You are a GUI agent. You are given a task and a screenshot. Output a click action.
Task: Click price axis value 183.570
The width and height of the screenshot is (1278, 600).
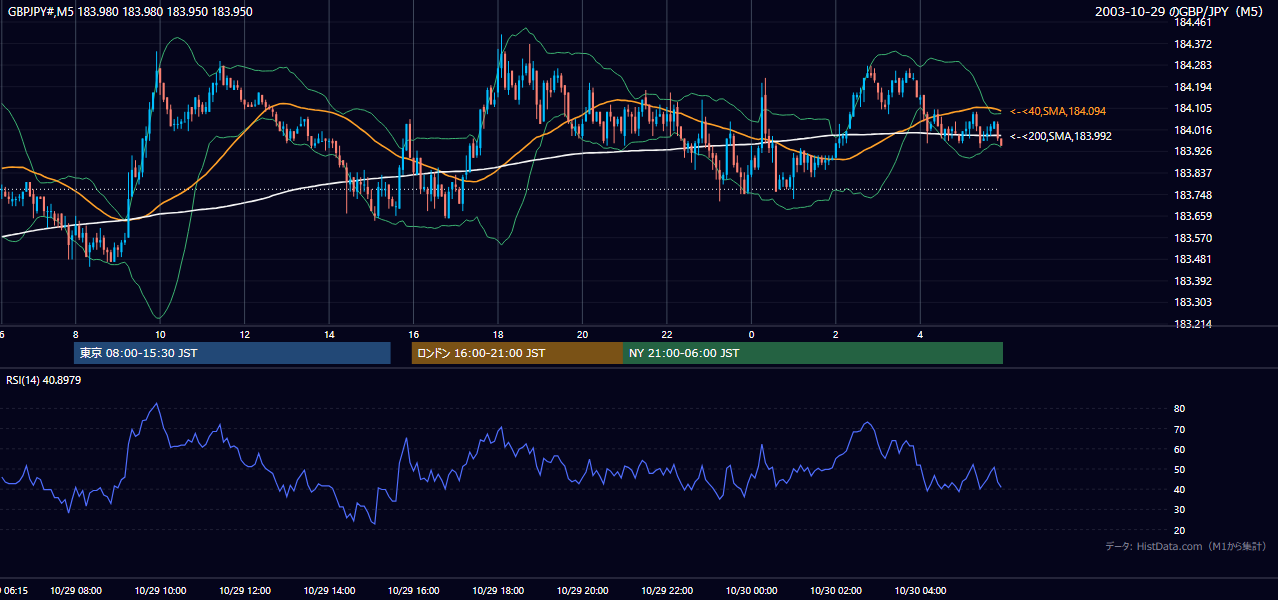point(1194,238)
